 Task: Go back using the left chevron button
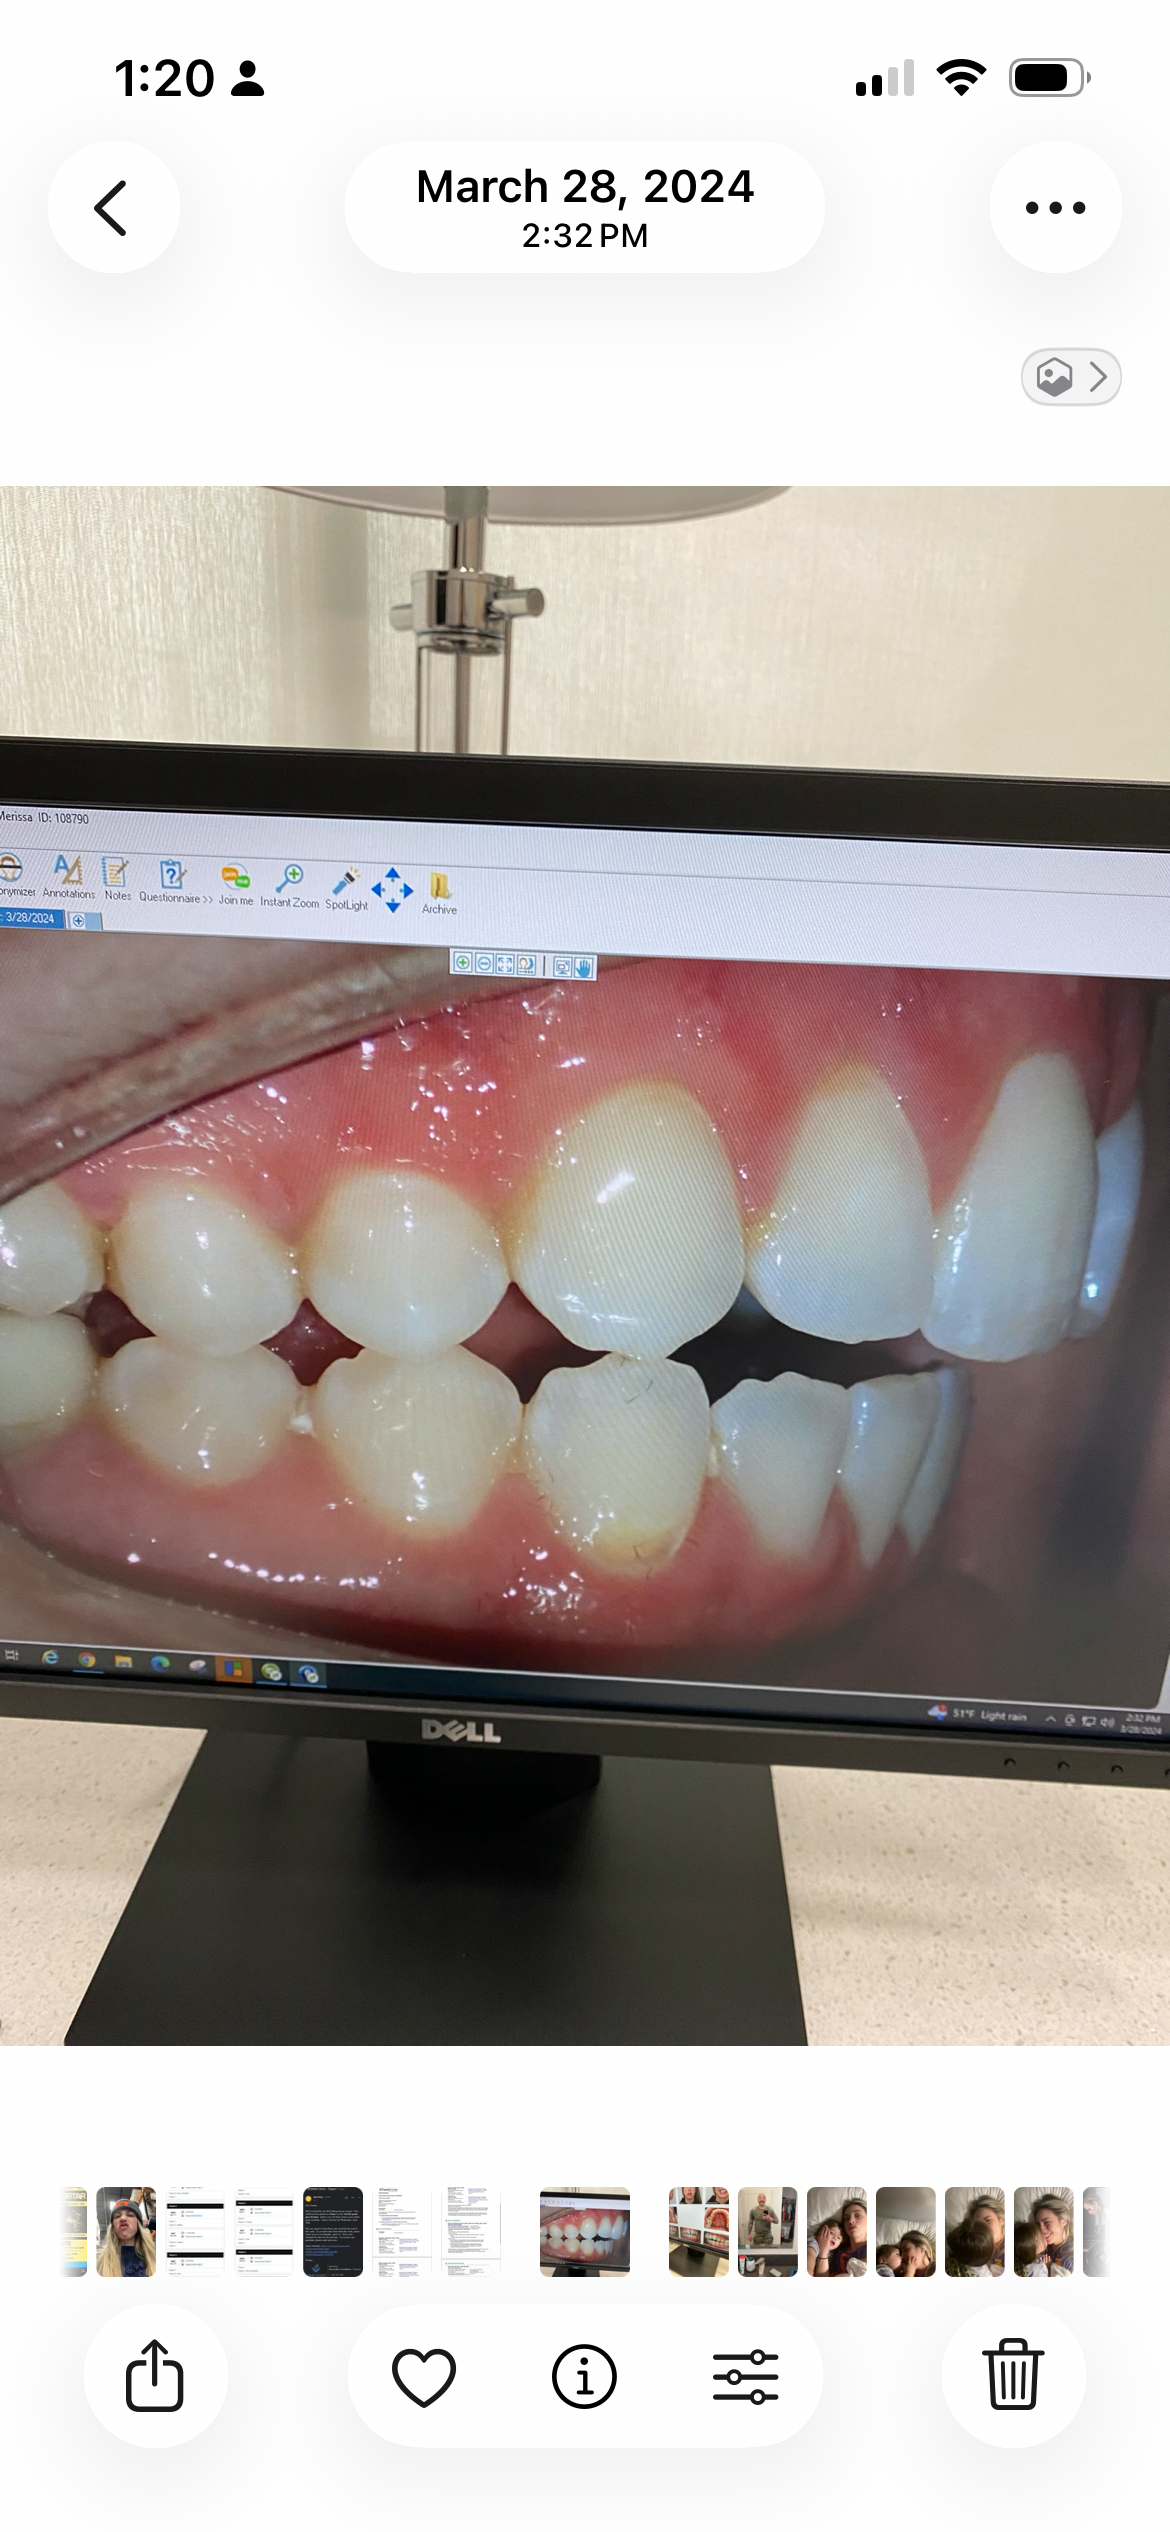click(x=113, y=207)
